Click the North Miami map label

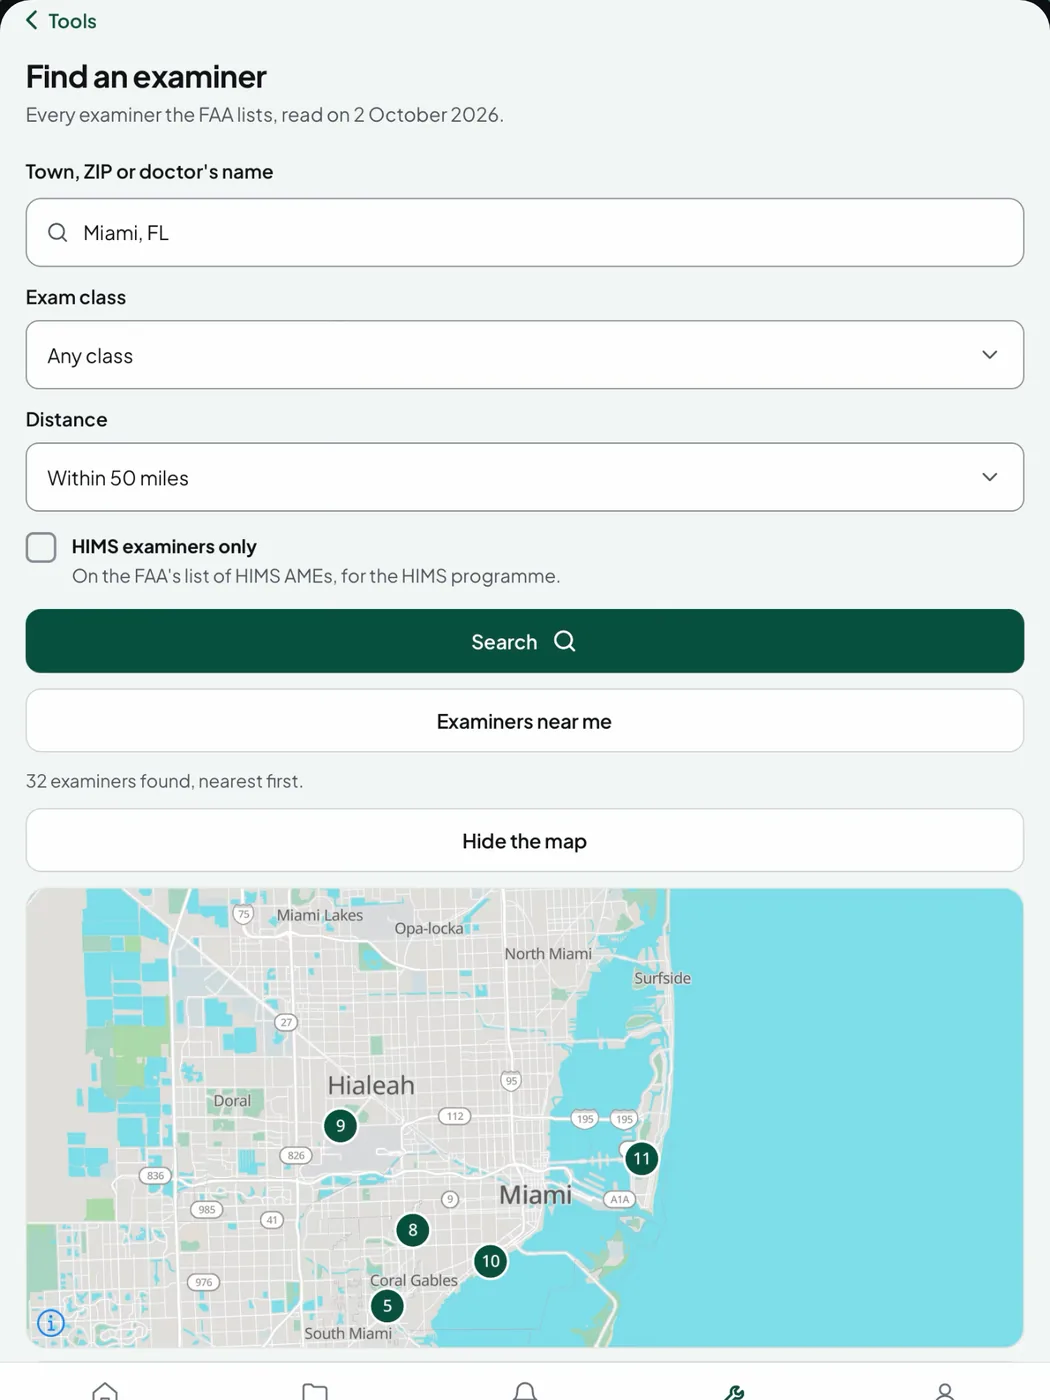point(548,954)
